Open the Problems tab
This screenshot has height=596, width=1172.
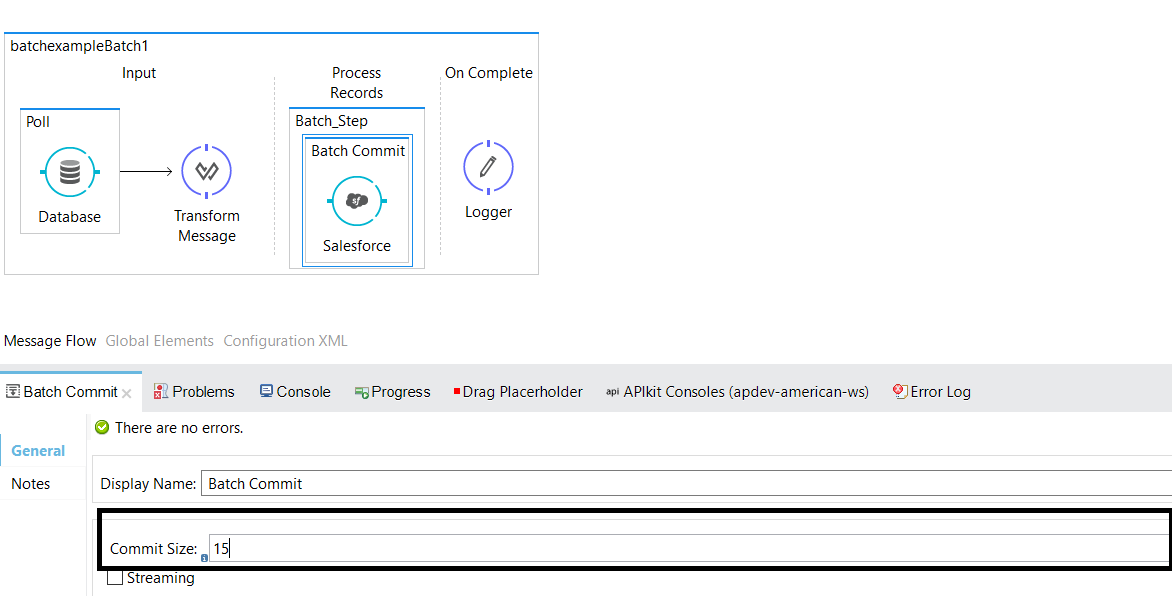[x=194, y=392]
